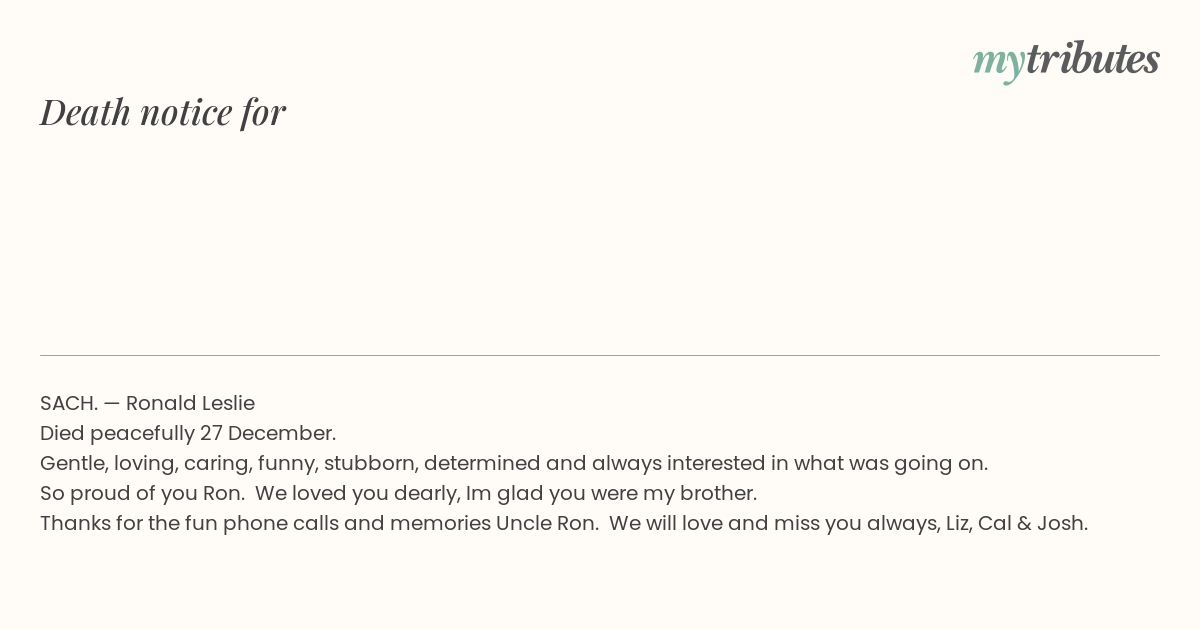Click the name "Ronald Leslie"

(x=190, y=403)
